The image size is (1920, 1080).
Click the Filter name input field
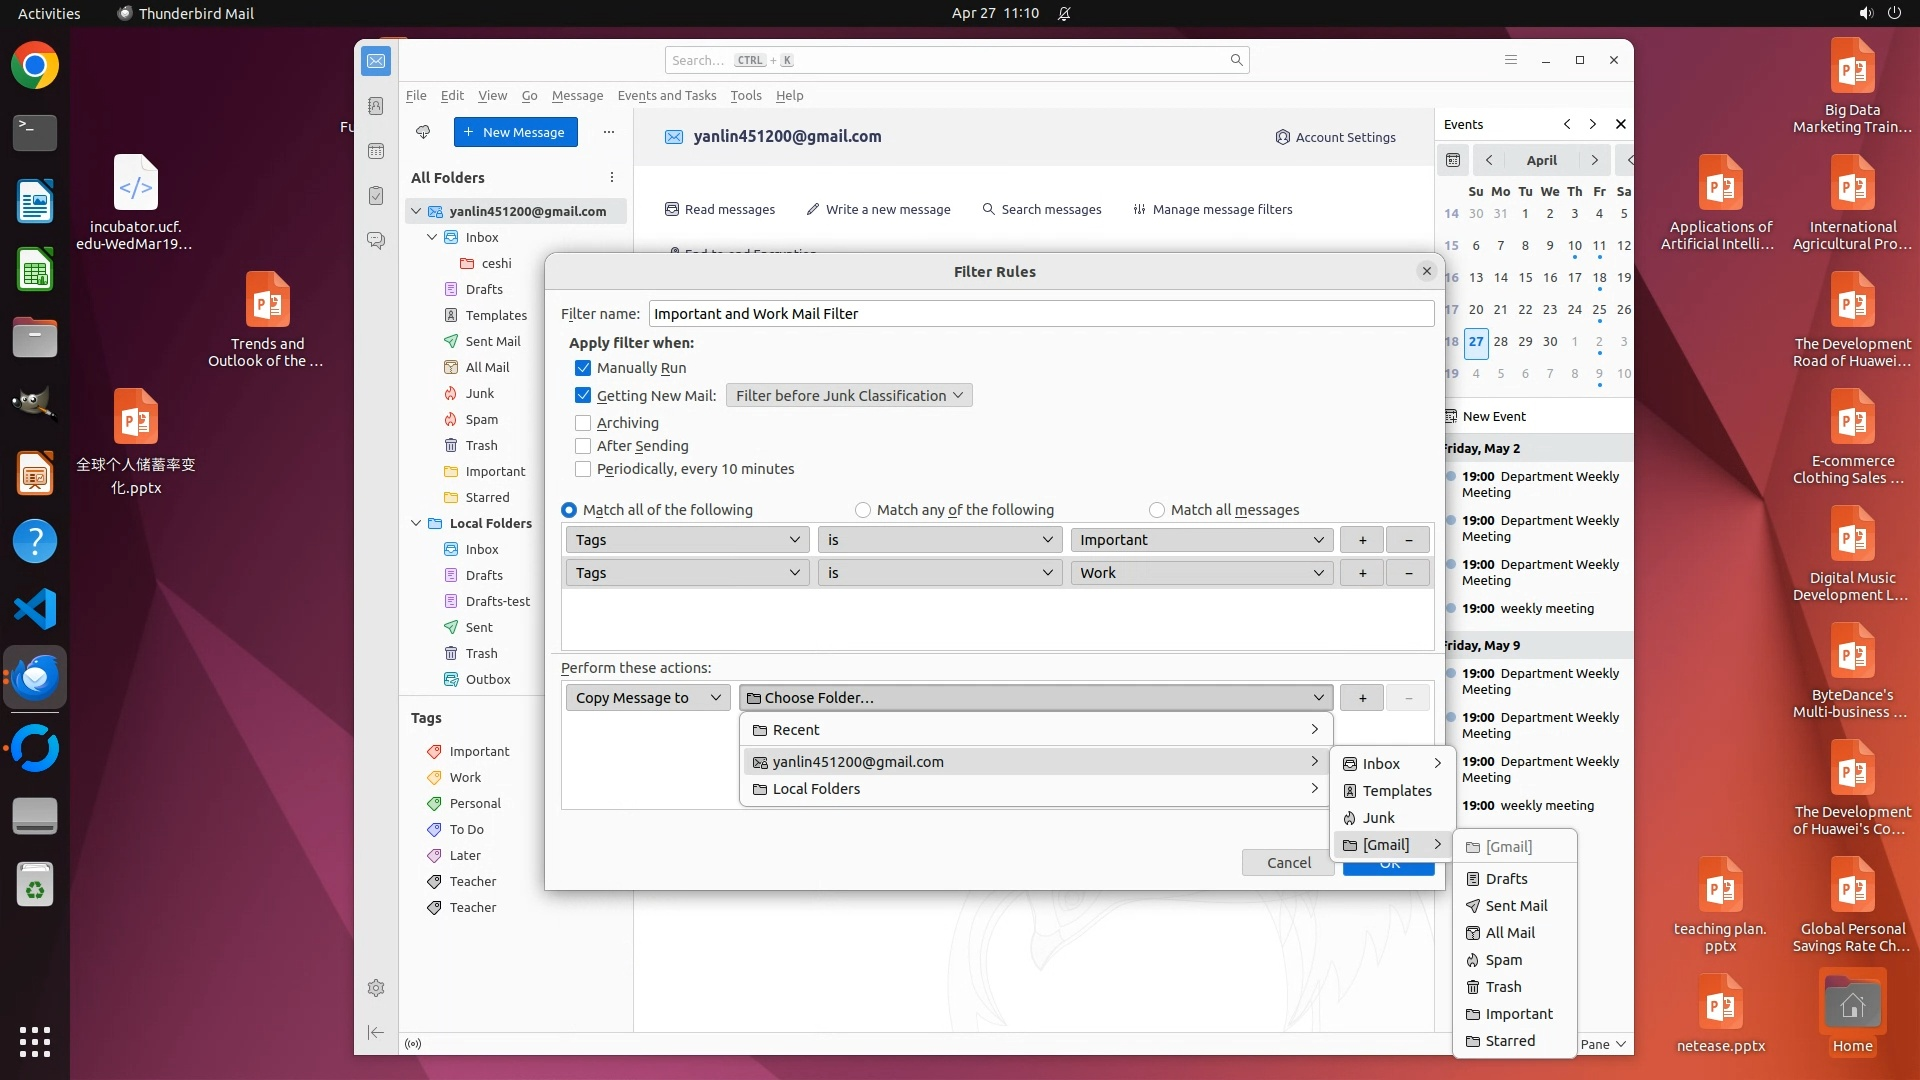[x=1040, y=314]
